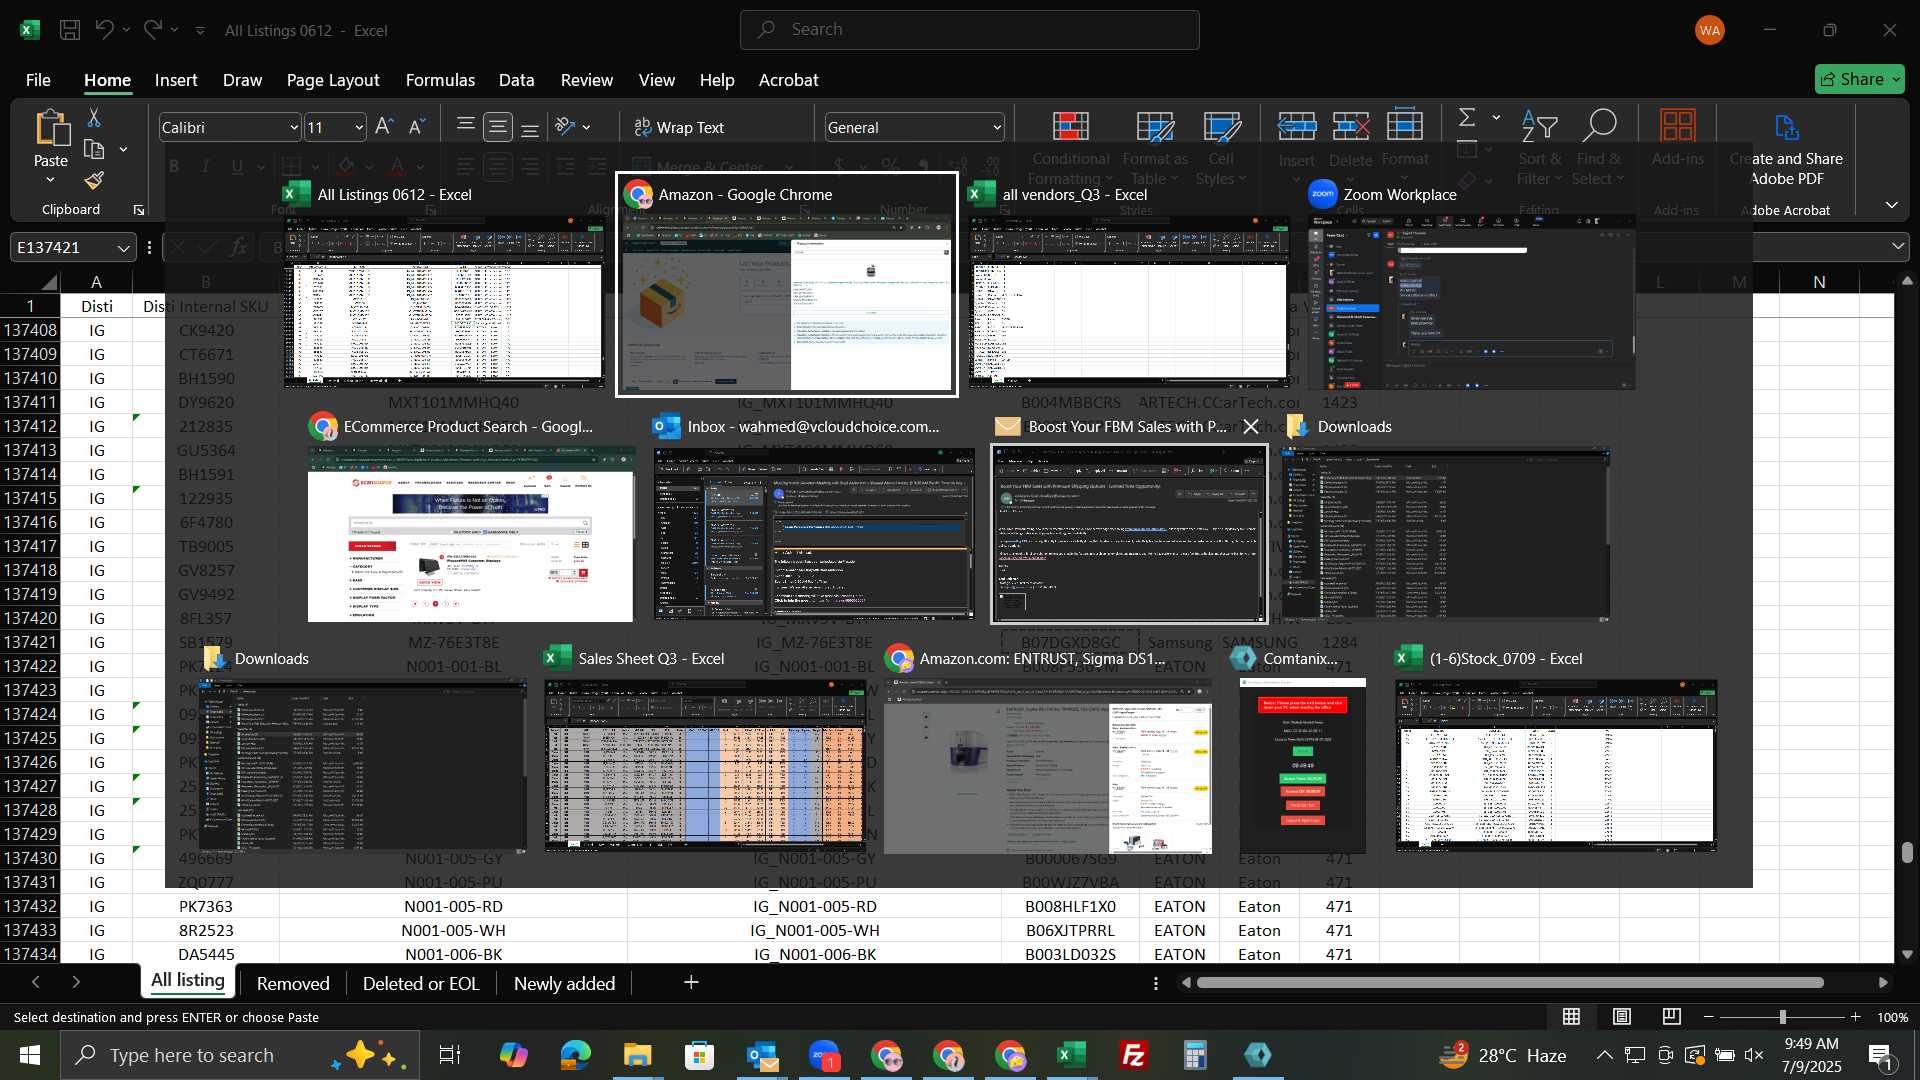Open Calculator from the taskbar
Viewport: 1920px width, 1080px height.
[x=1196, y=1055]
